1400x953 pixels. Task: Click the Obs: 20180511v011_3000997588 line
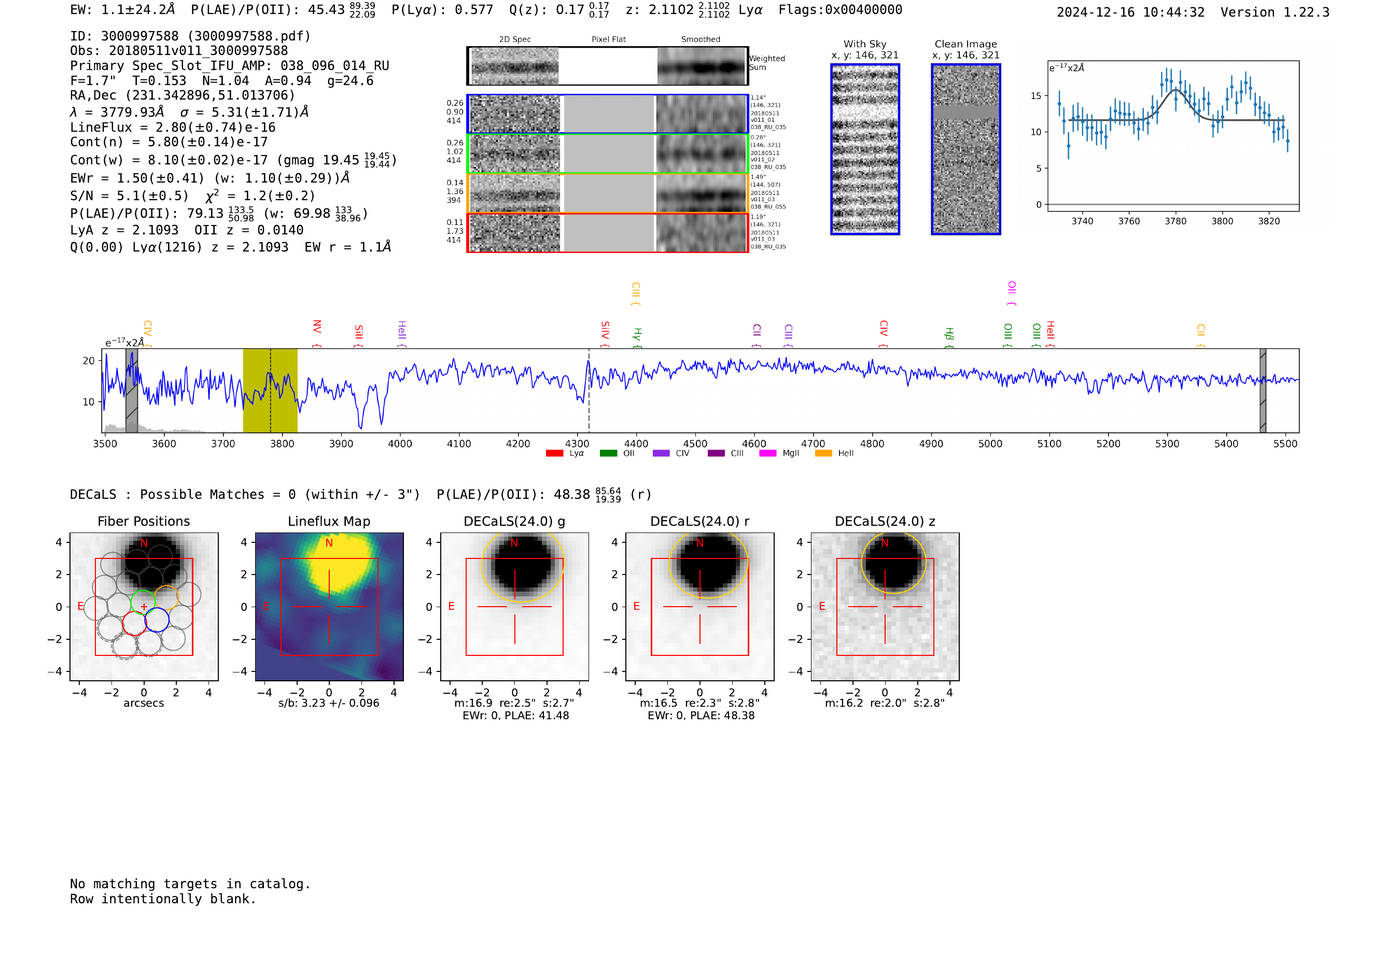(x=179, y=51)
